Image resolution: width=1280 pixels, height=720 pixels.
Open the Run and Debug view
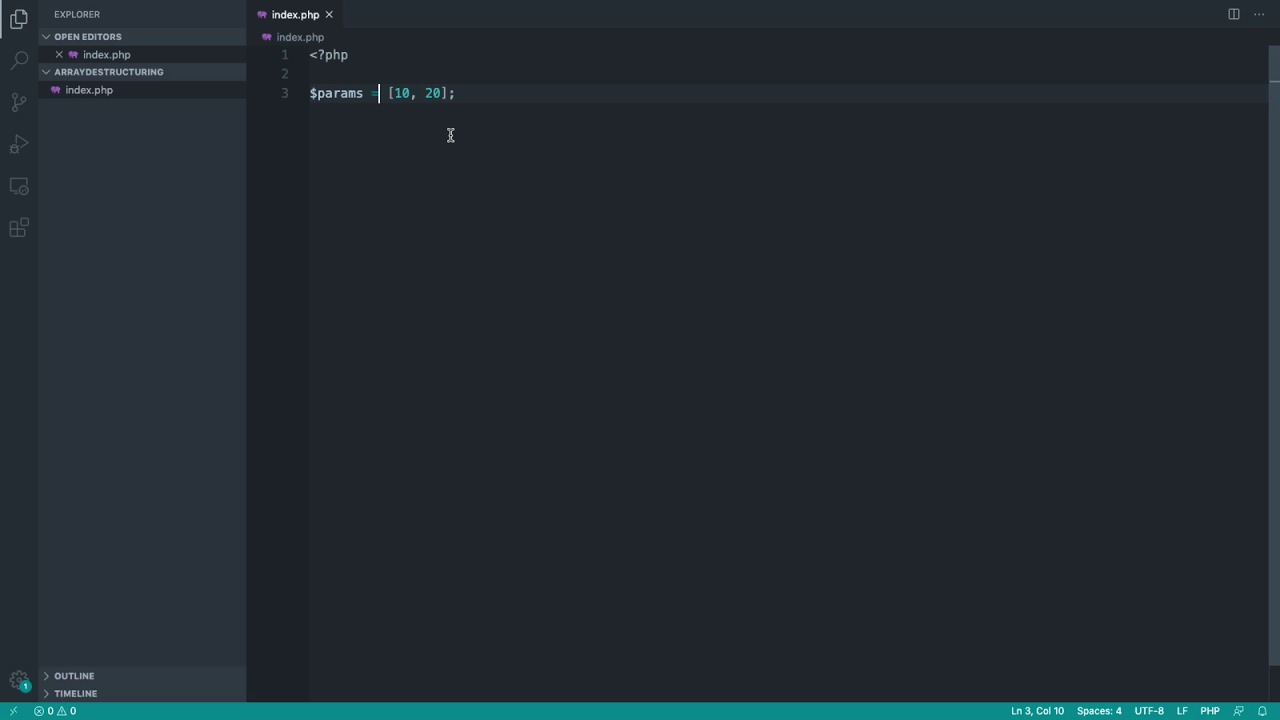coord(19,144)
